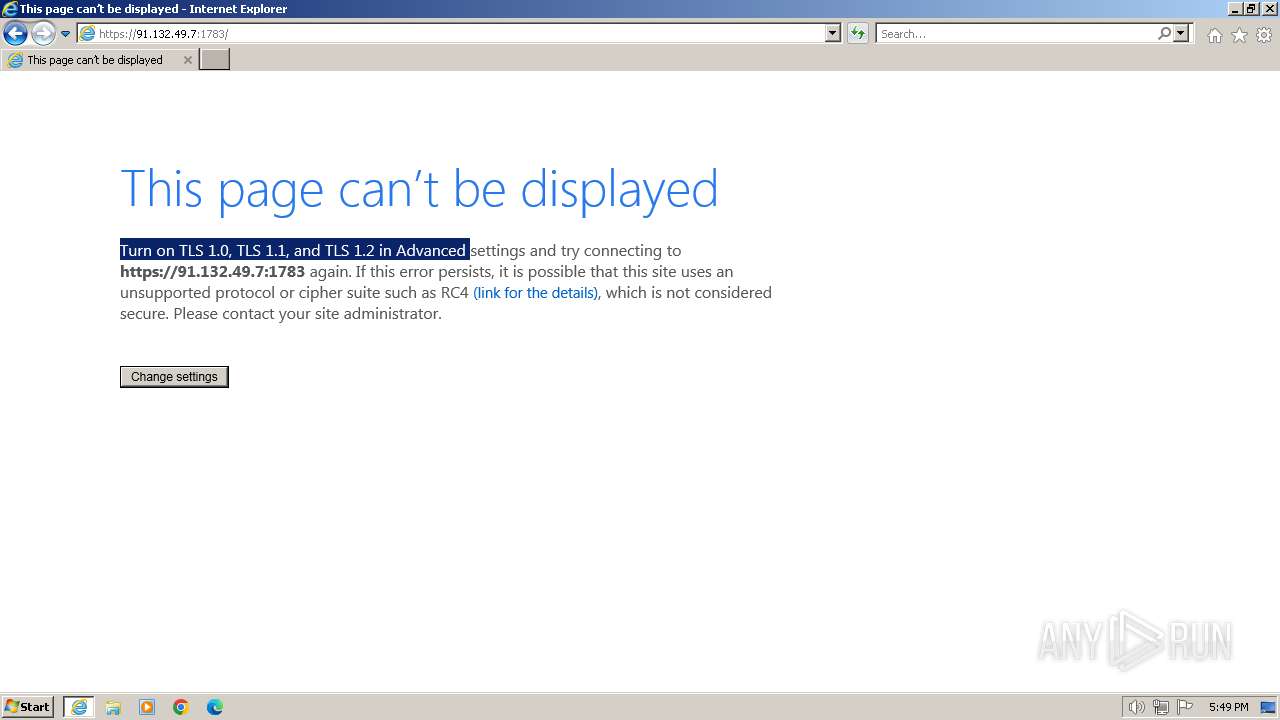Open File Explorer folder taskbar icon
This screenshot has width=1280, height=720.
click(113, 707)
